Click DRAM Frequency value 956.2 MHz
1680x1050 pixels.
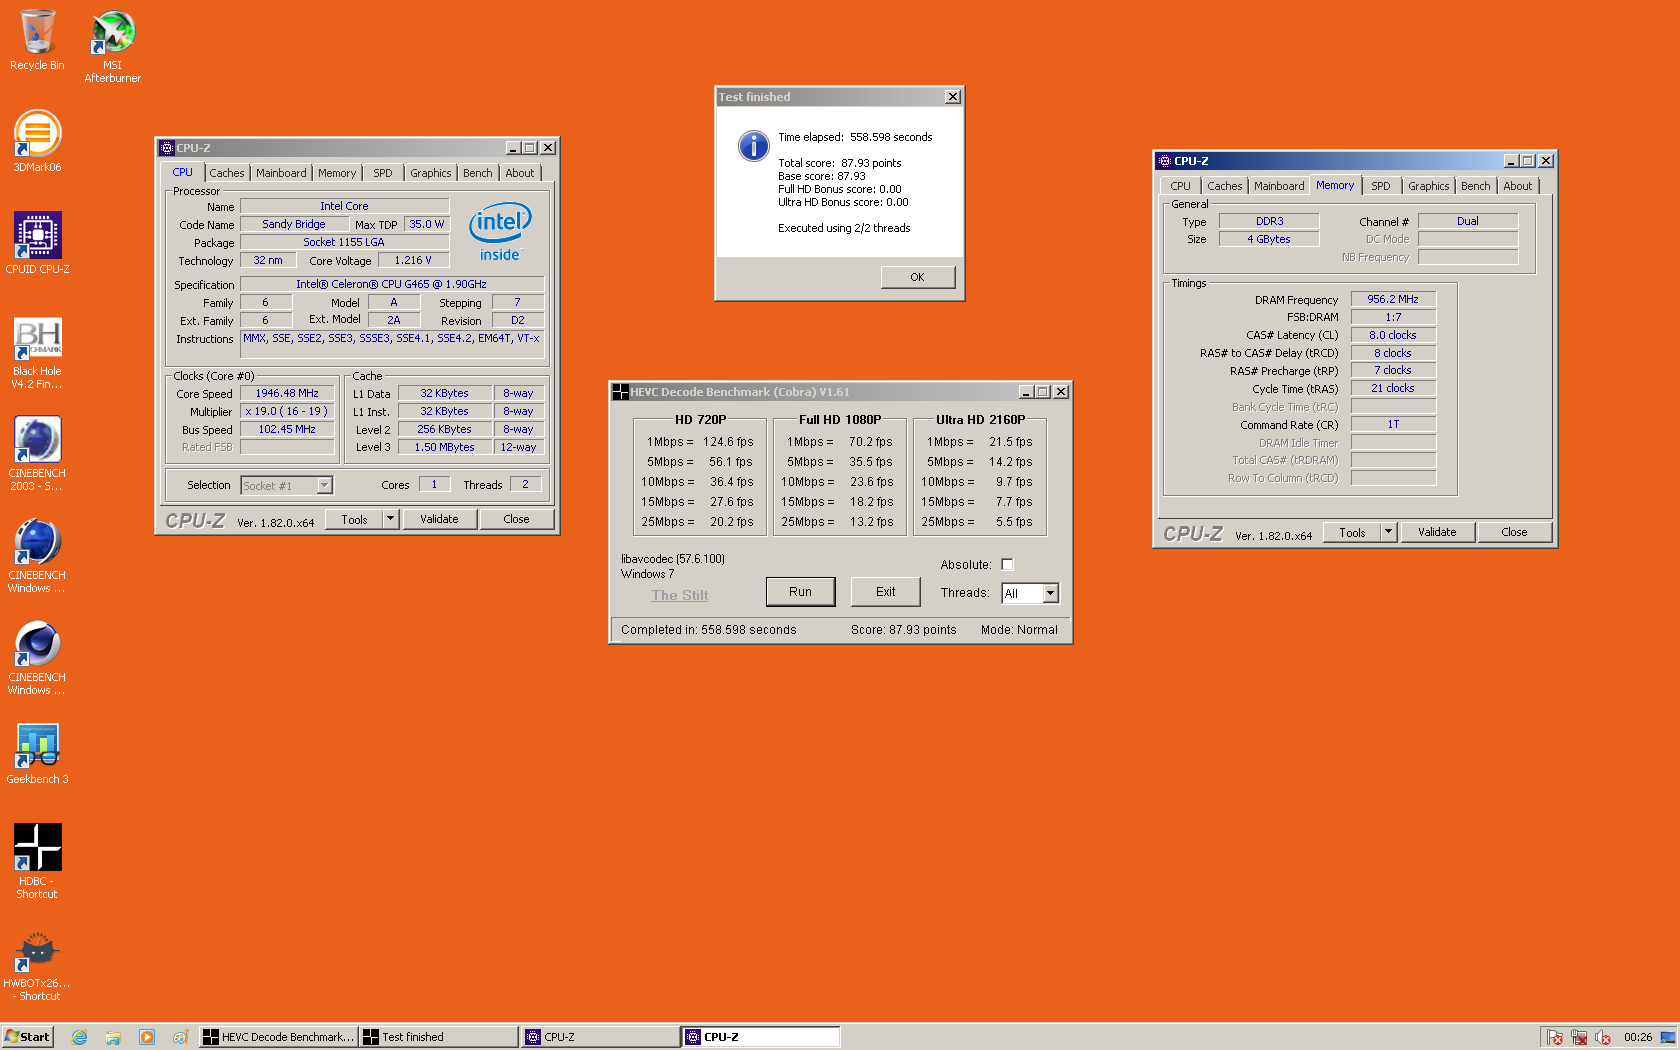(x=1393, y=299)
